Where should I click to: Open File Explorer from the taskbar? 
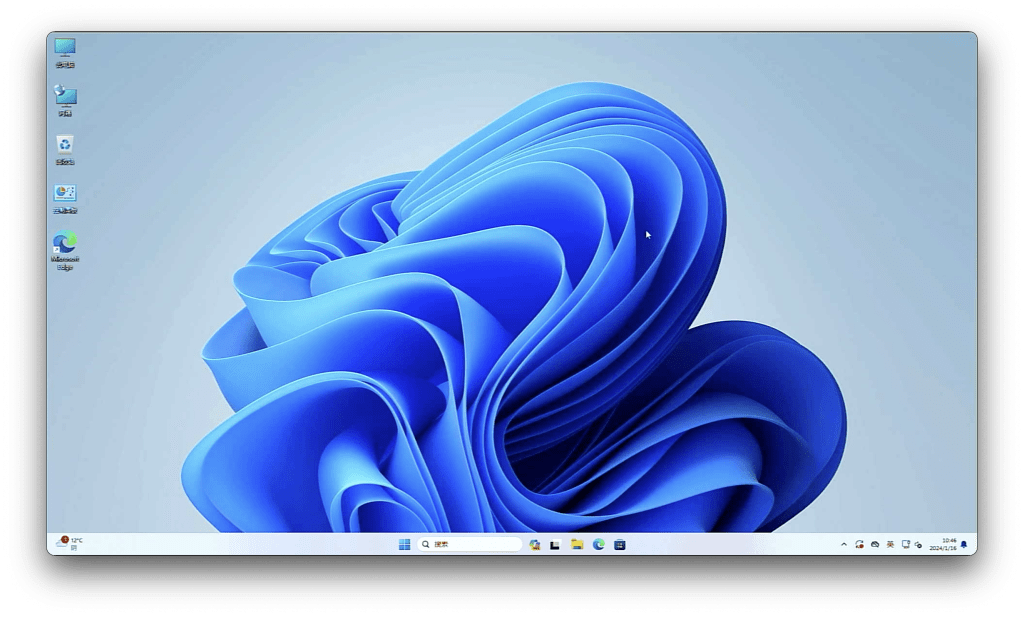[x=577, y=544]
